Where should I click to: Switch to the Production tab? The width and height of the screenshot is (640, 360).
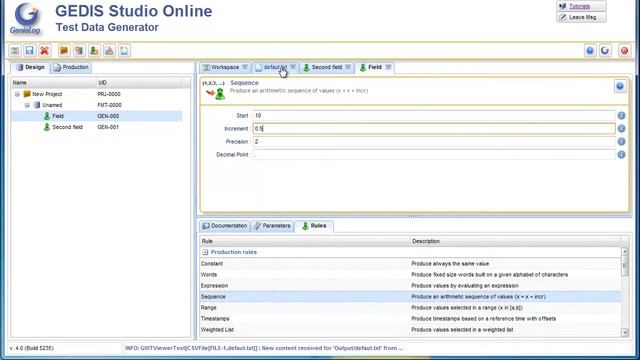pyautogui.click(x=71, y=67)
